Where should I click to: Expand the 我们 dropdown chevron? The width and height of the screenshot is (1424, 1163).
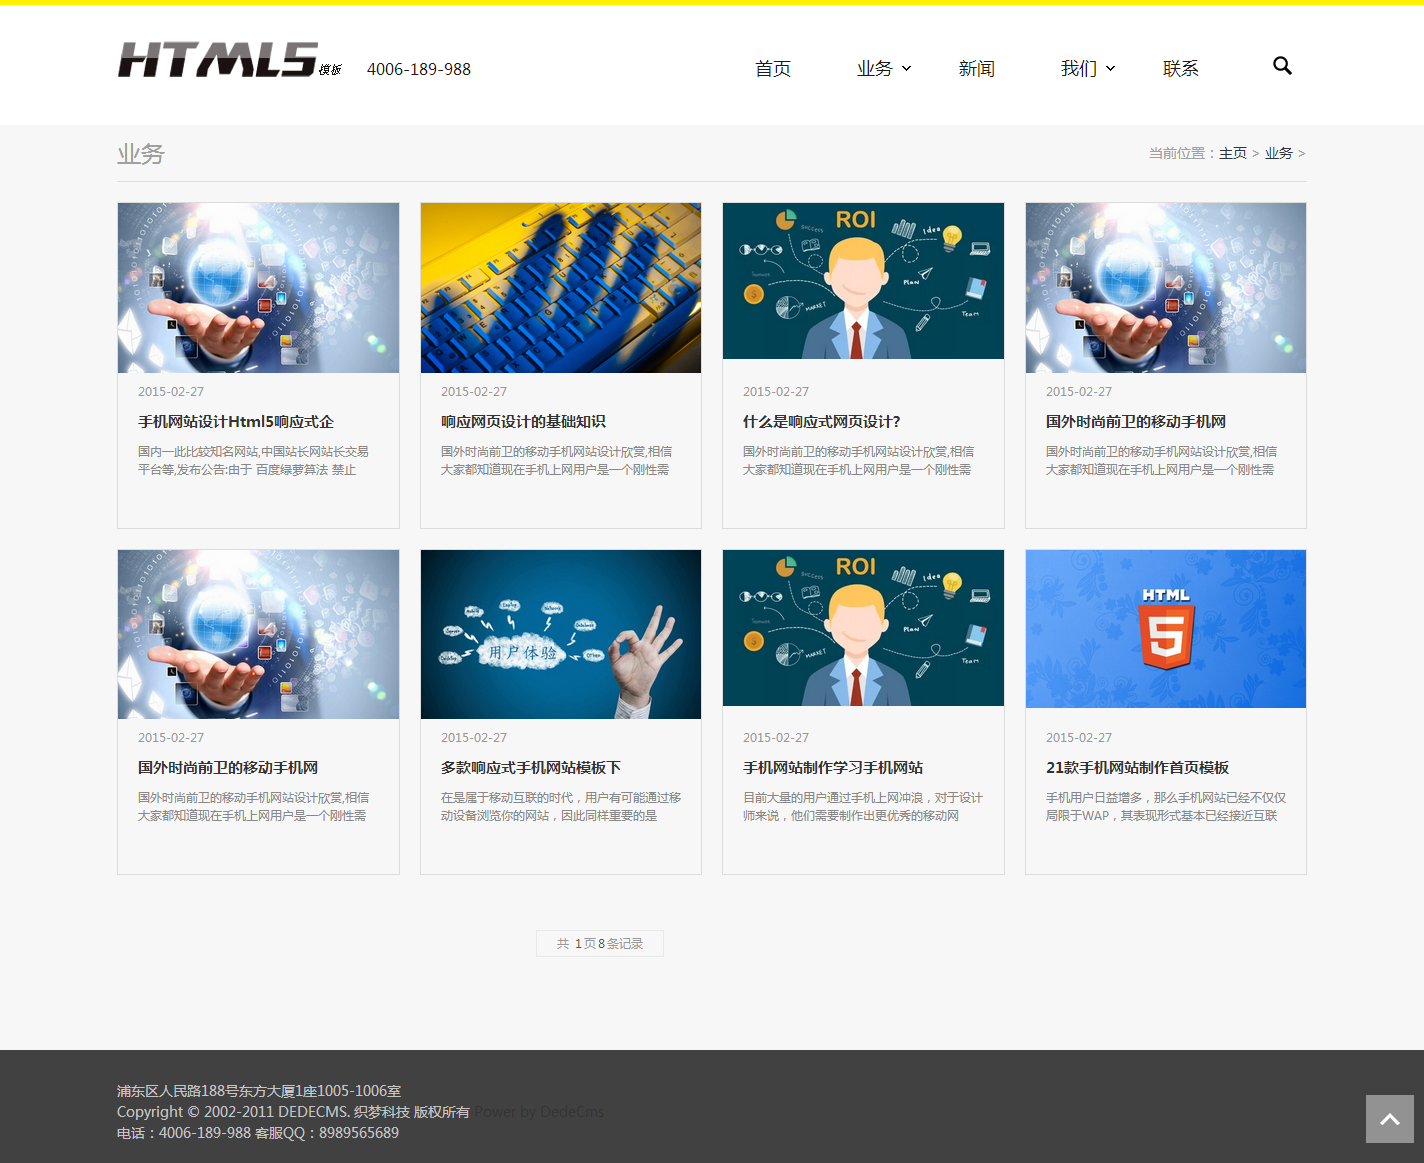[x=1110, y=69]
